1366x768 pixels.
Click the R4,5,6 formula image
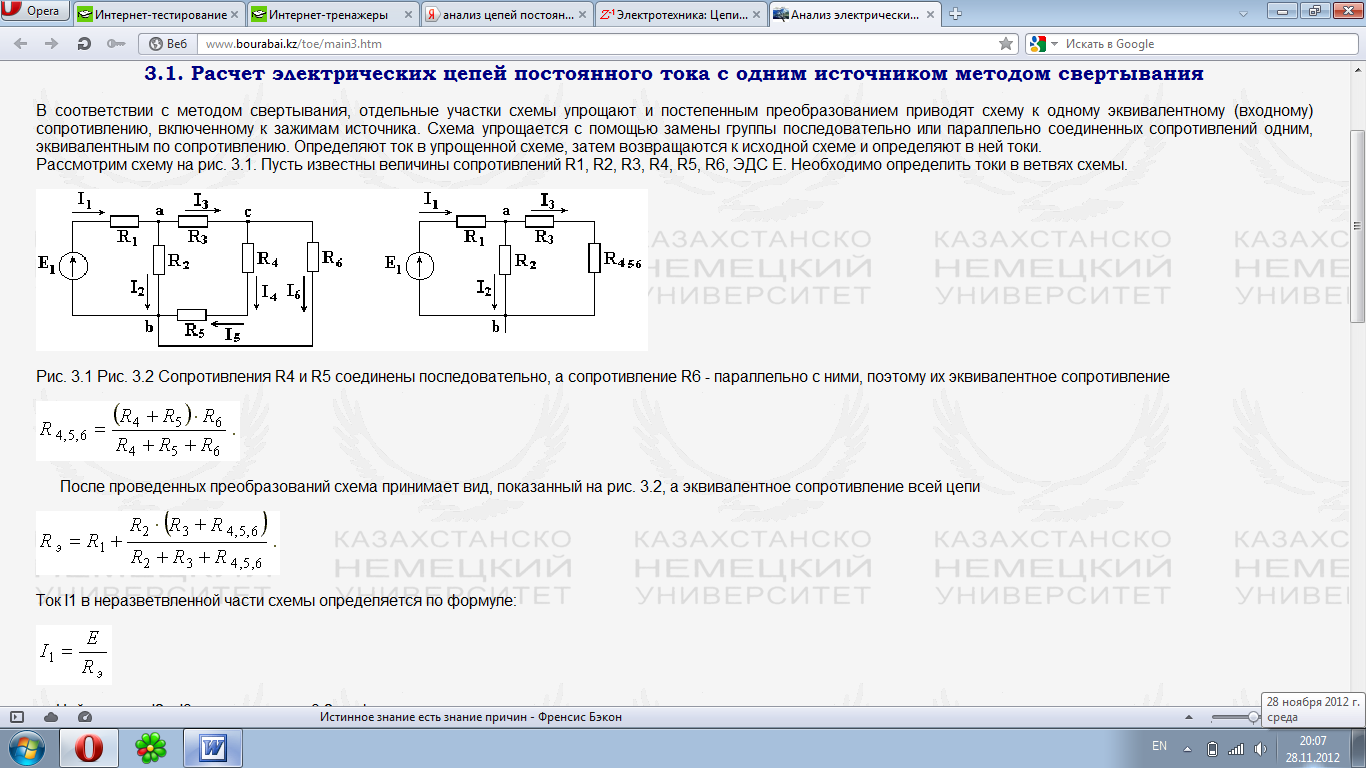tap(138, 430)
